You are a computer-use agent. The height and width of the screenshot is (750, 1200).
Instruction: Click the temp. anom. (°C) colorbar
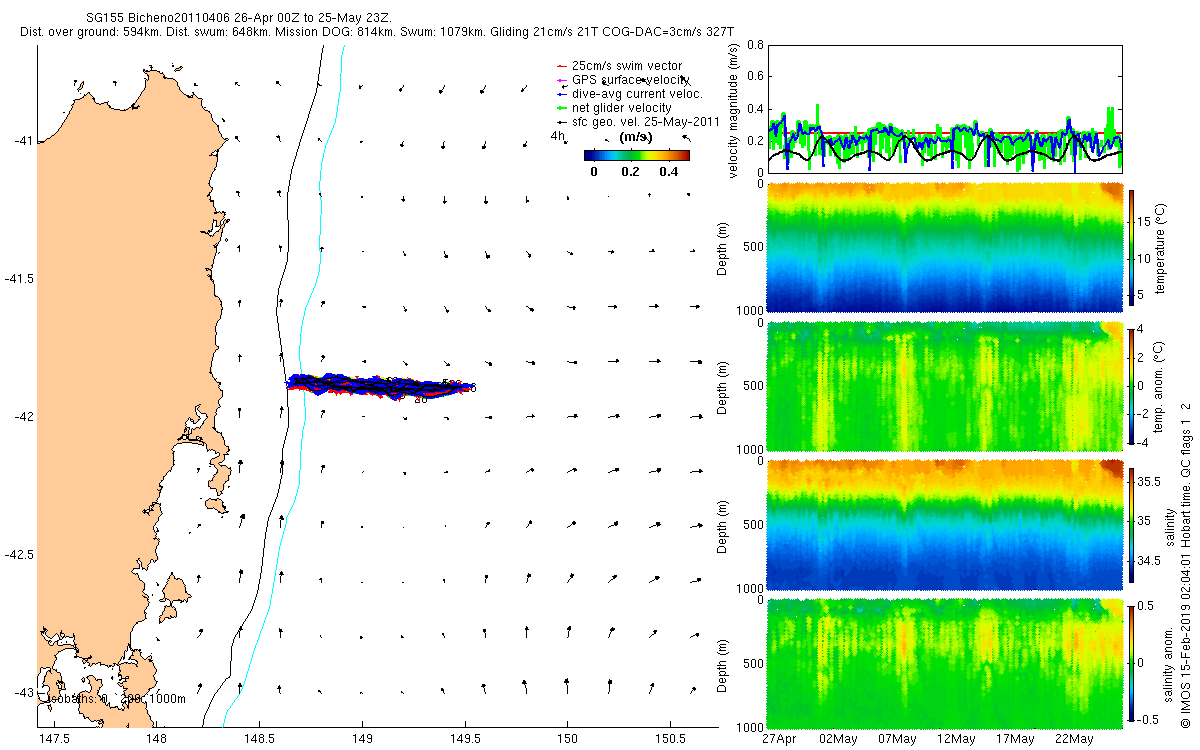point(1132,385)
